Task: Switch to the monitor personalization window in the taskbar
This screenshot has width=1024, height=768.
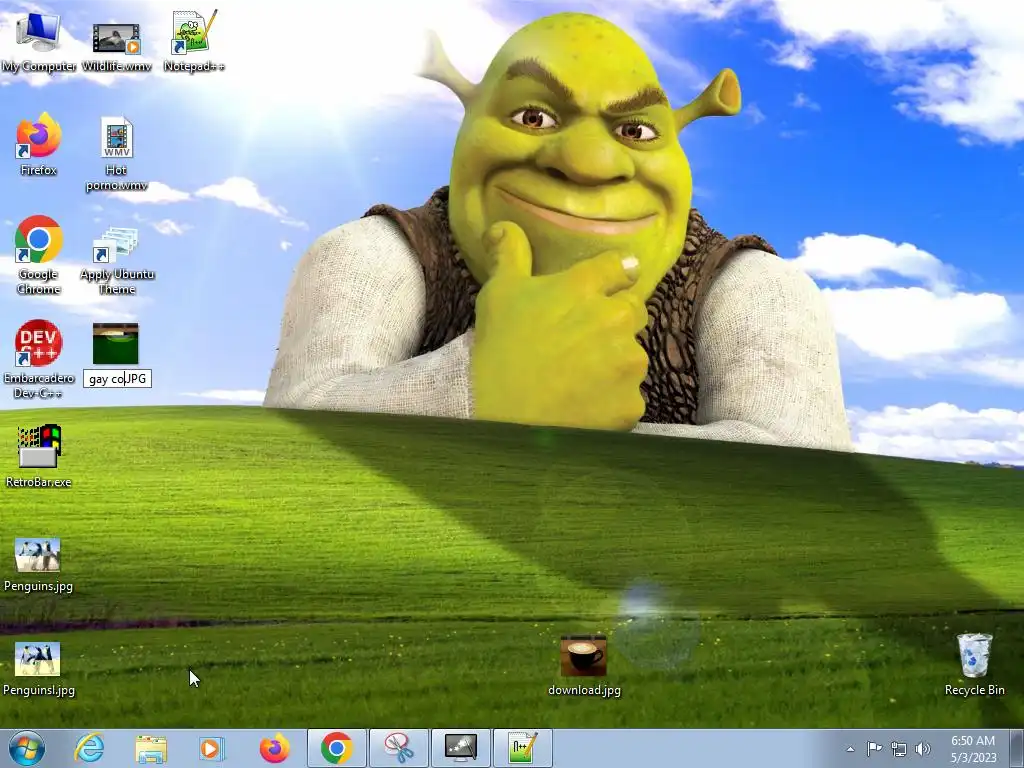Action: [x=461, y=748]
